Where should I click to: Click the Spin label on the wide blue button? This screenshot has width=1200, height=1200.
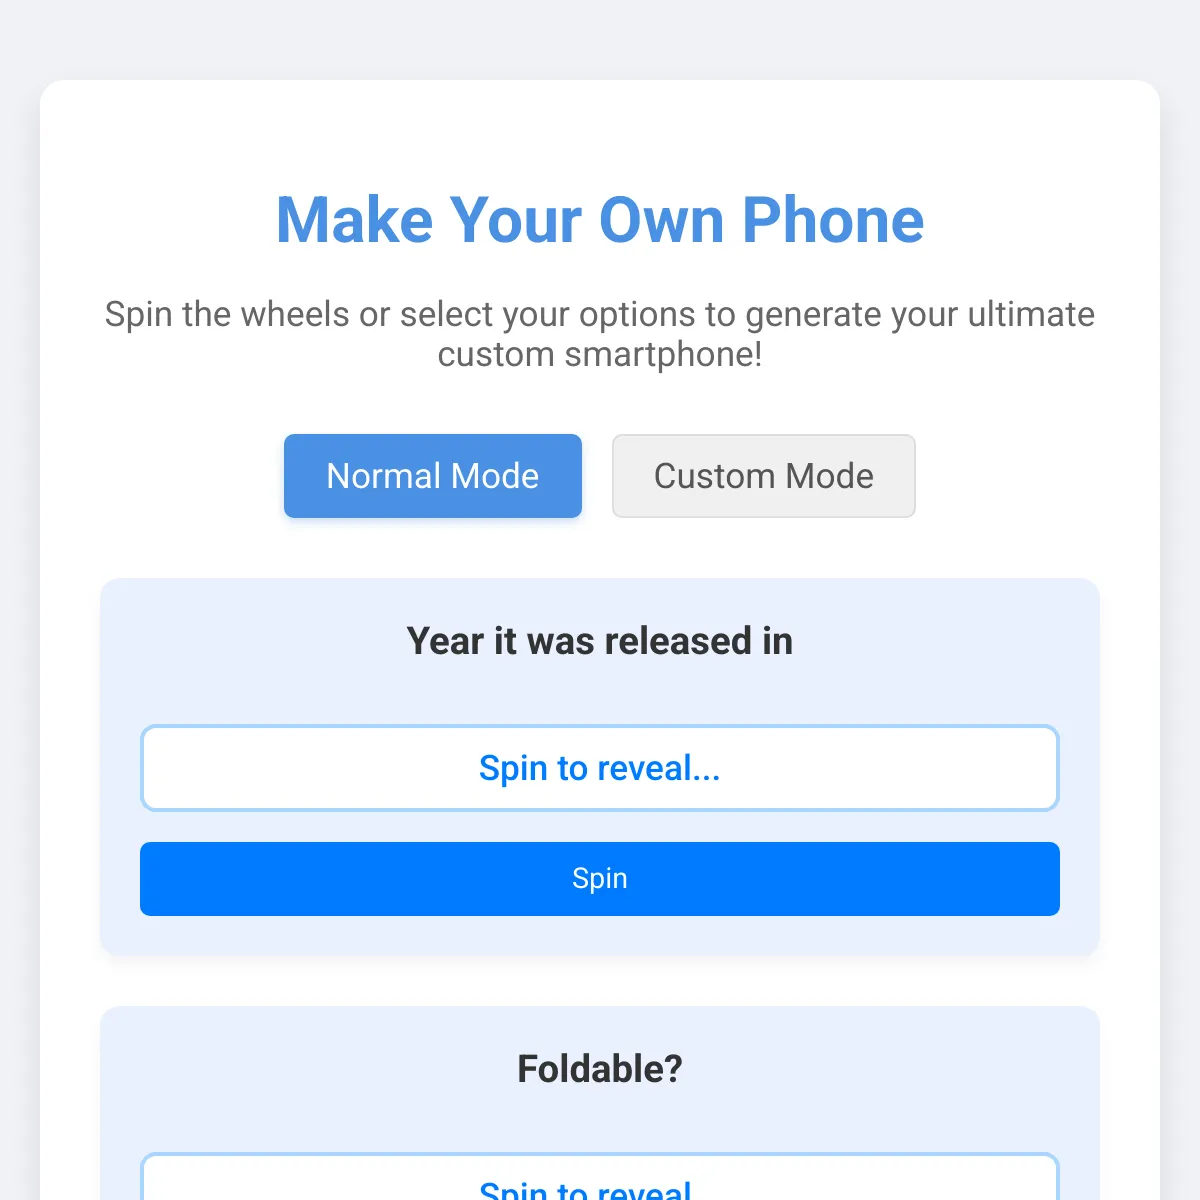tap(600, 879)
